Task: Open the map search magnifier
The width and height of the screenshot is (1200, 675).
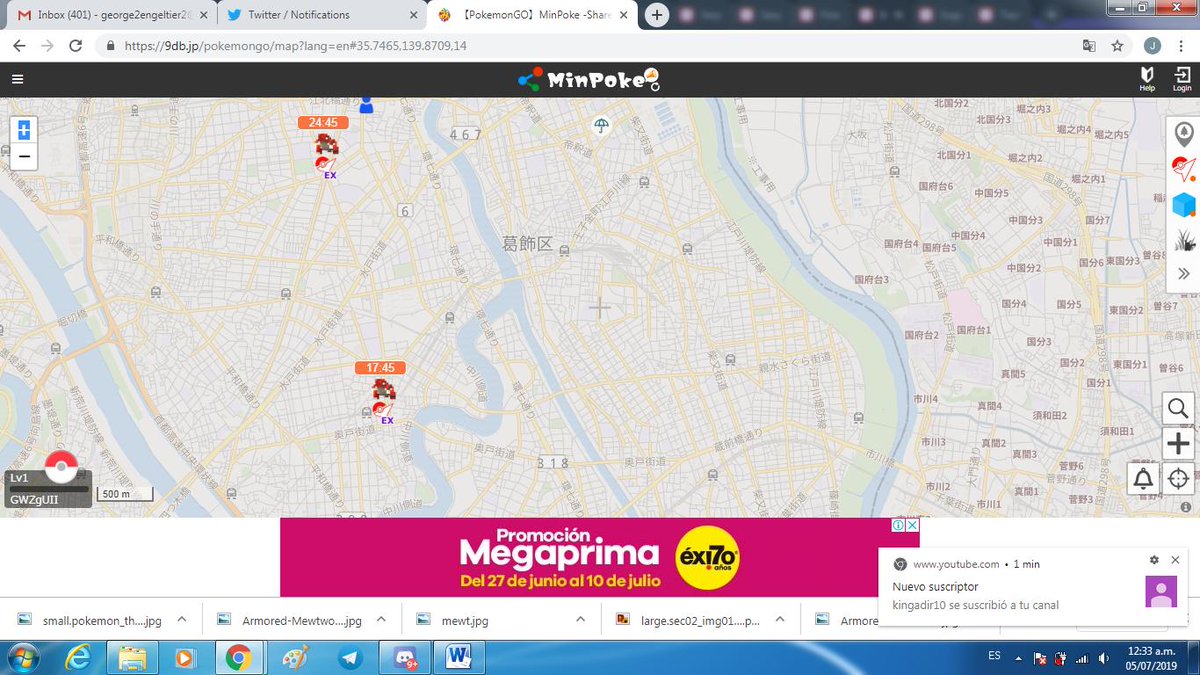Action: coord(1178,408)
